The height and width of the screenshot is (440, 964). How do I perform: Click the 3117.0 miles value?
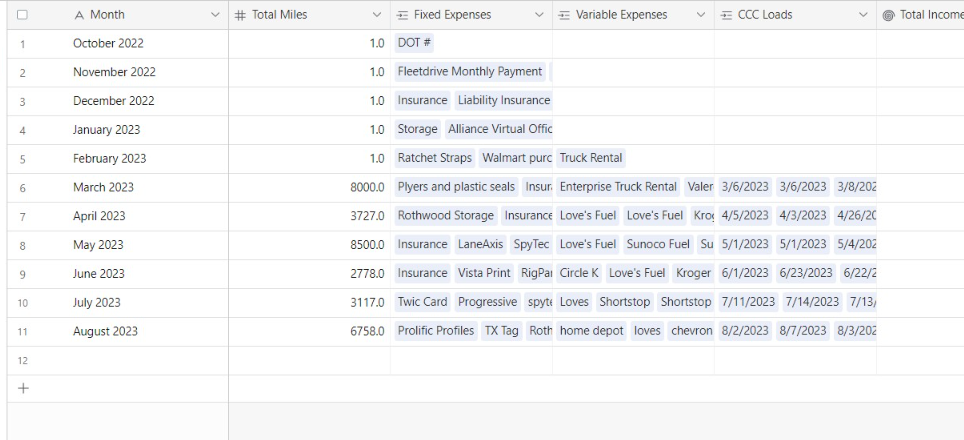(x=367, y=302)
